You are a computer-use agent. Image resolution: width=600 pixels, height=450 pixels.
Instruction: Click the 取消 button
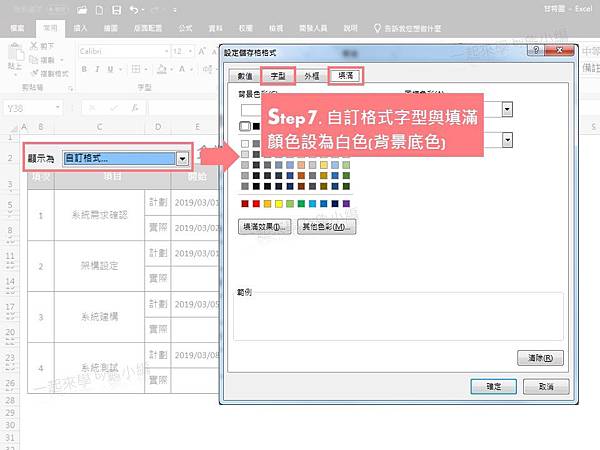point(546,386)
